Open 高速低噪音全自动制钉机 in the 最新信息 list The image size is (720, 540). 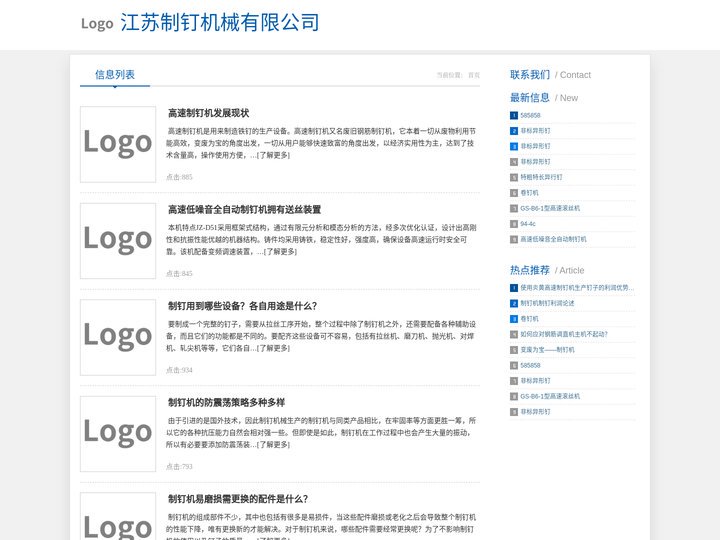pyautogui.click(x=553, y=239)
